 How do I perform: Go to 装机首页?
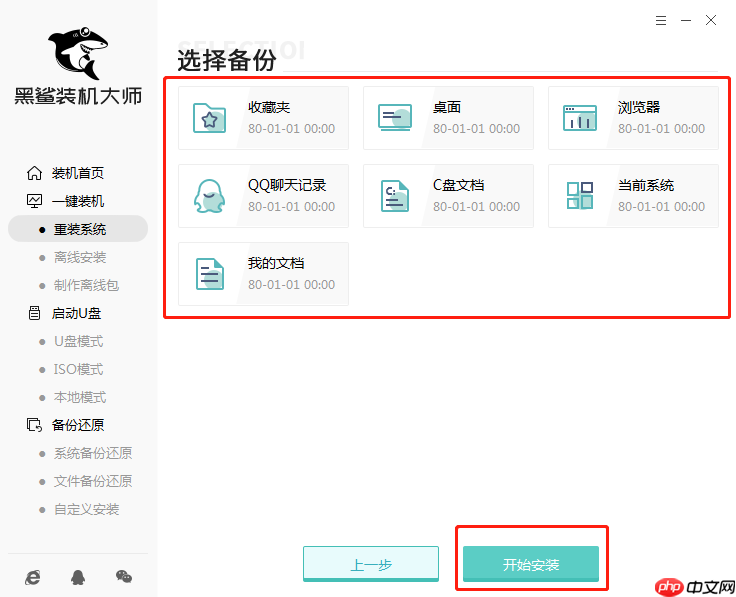(77, 173)
